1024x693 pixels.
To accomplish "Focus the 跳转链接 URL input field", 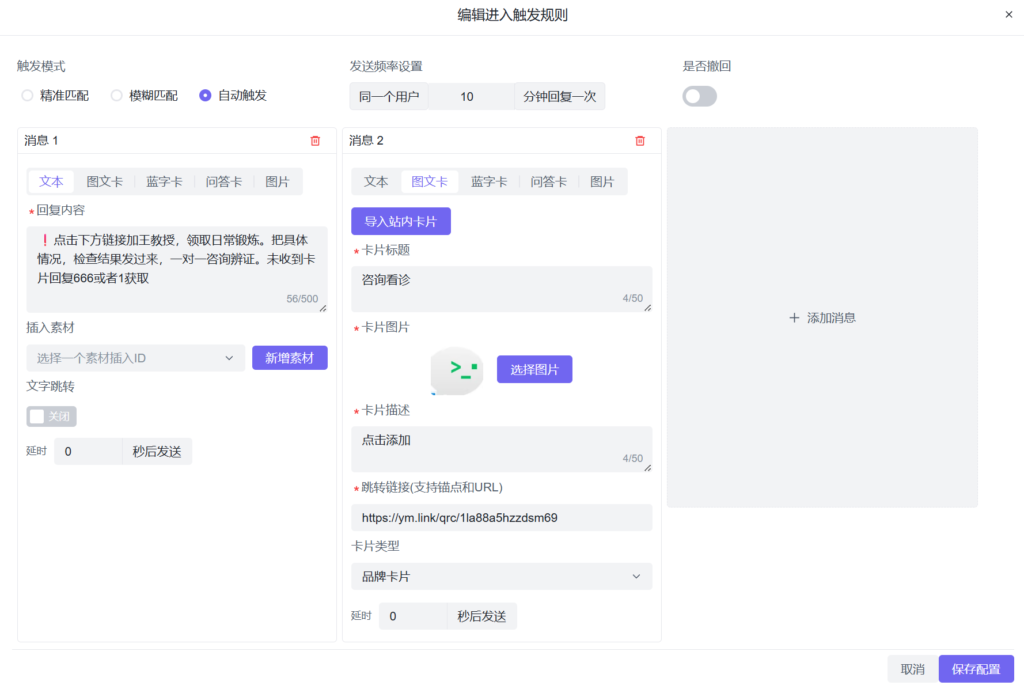I will (501, 518).
